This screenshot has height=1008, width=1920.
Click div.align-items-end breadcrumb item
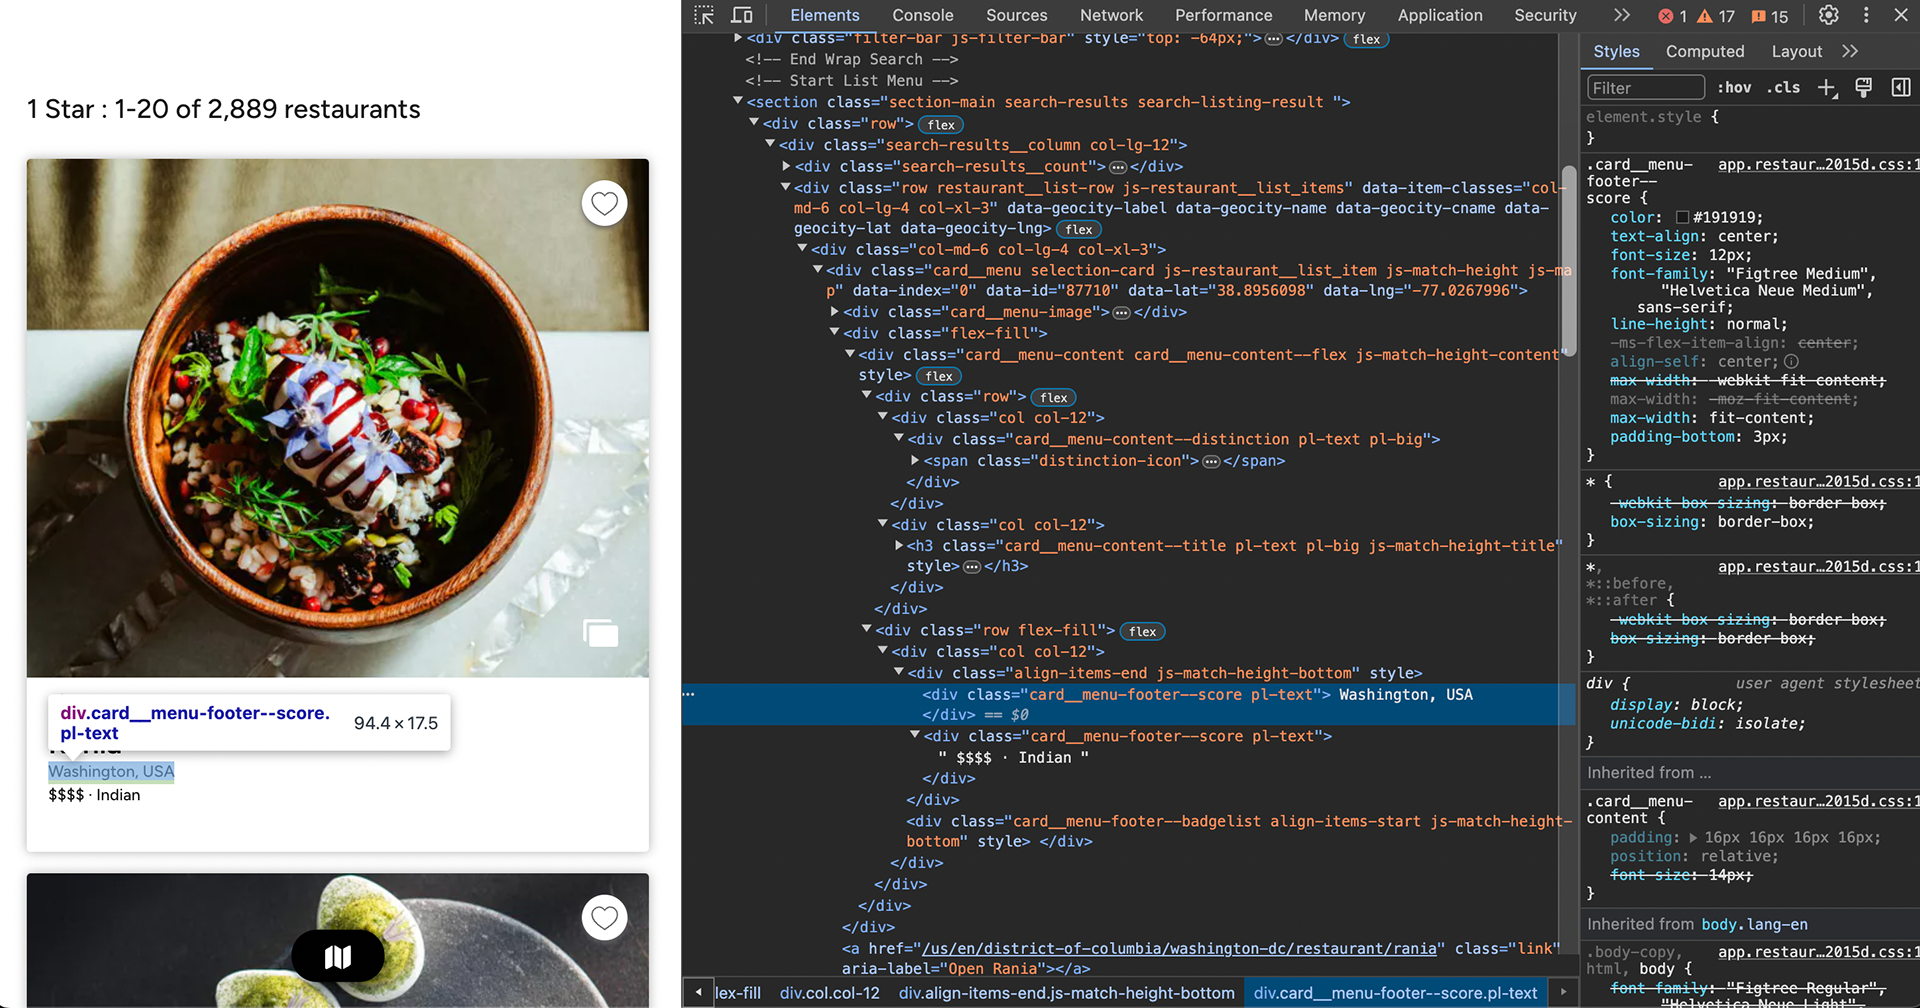(1066, 993)
